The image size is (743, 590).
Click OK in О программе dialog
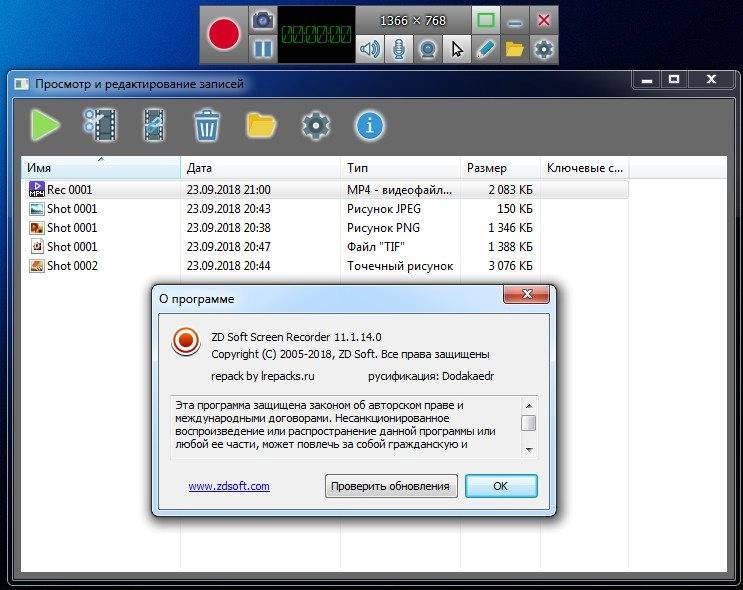tap(501, 486)
